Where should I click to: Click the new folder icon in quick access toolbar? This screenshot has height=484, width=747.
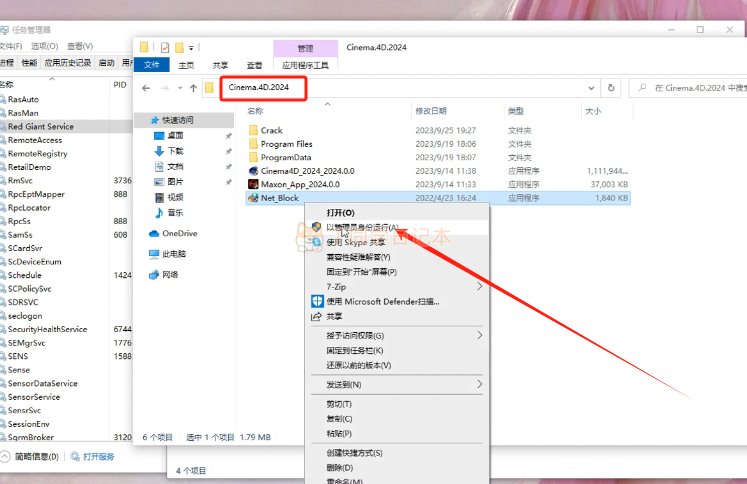coord(179,47)
